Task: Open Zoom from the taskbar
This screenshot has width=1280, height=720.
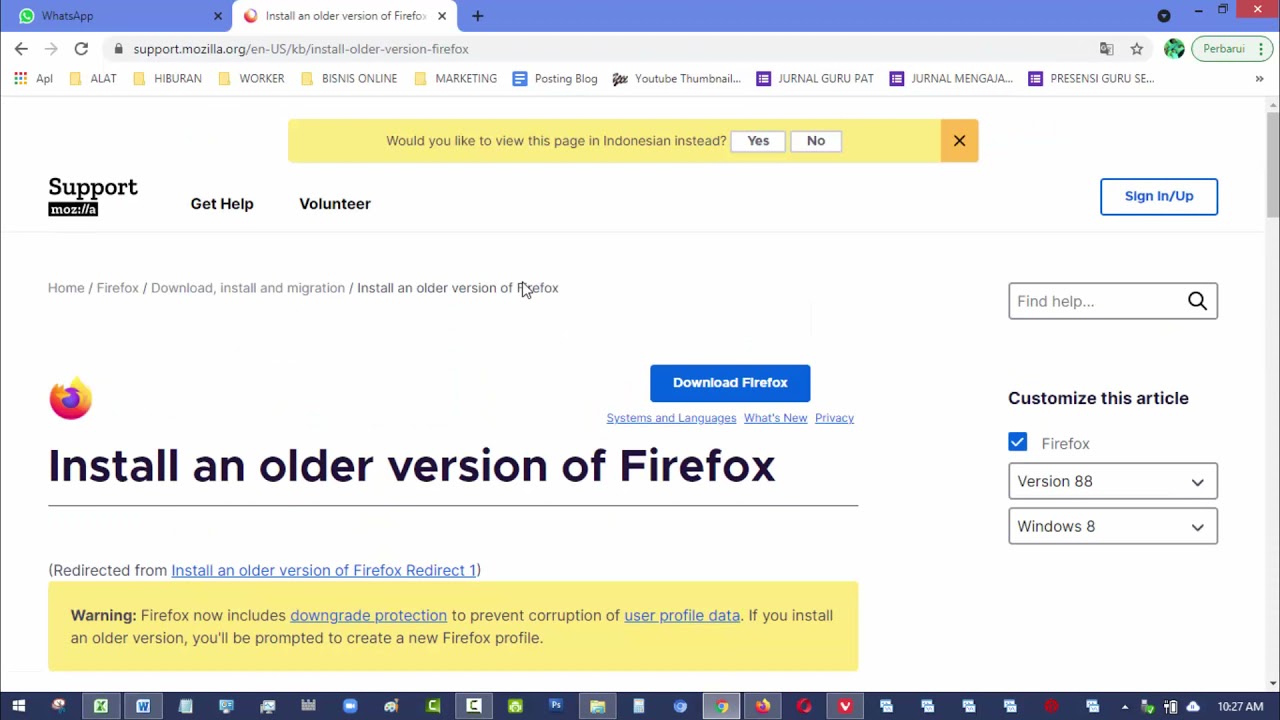Action: (350, 706)
